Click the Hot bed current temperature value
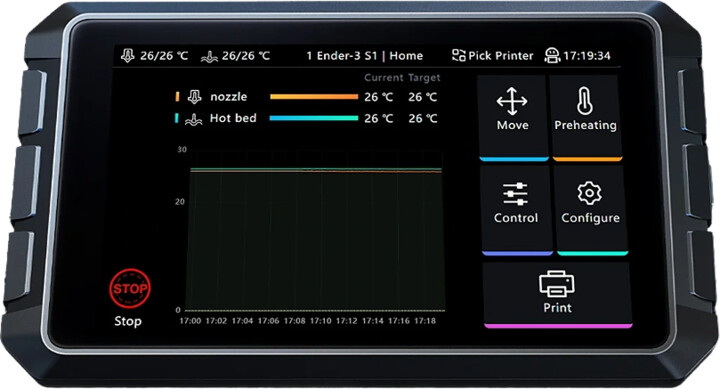This screenshot has width=720, height=389. [378, 118]
